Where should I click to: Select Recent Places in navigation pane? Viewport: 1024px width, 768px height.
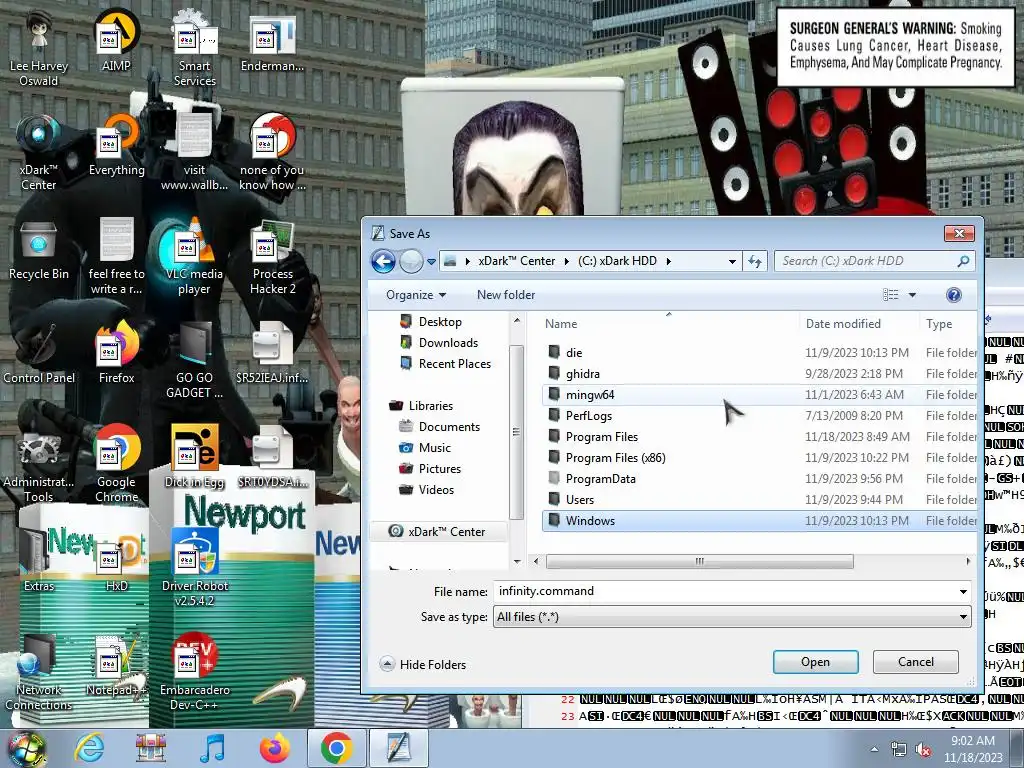click(455, 364)
